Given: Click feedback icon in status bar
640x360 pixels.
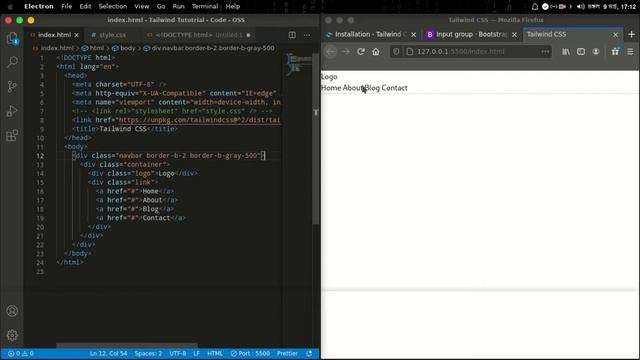Looking at the screenshot, I should [309, 353].
